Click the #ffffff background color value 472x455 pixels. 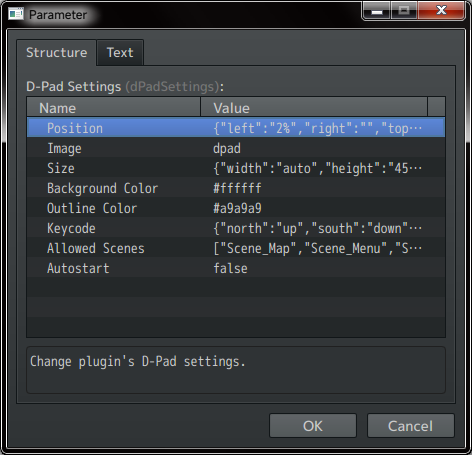tap(237, 188)
